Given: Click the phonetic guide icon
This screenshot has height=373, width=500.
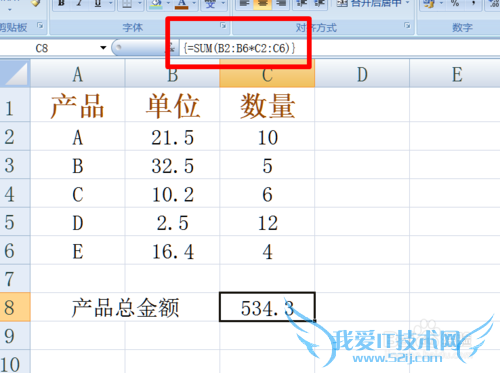Looking at the screenshot, I should coord(210,4).
